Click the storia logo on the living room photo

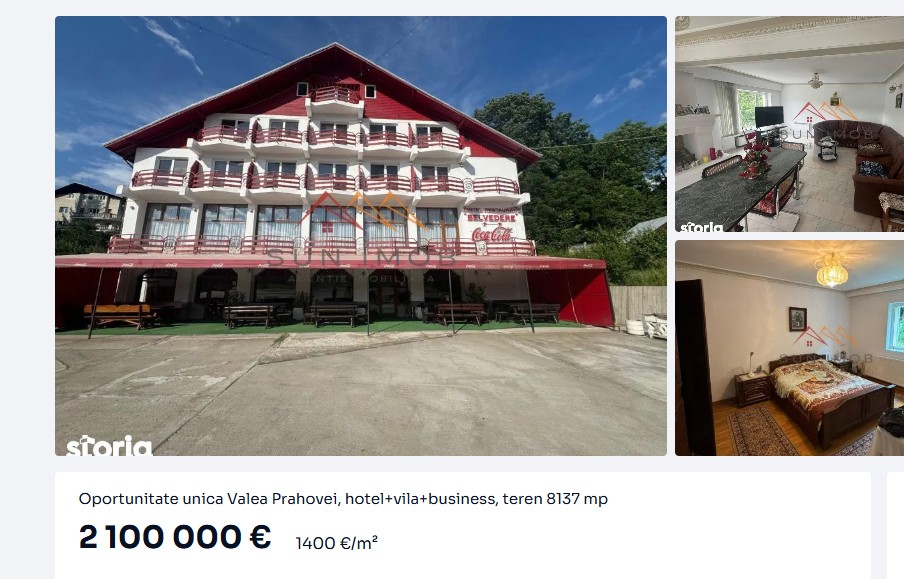(x=701, y=227)
